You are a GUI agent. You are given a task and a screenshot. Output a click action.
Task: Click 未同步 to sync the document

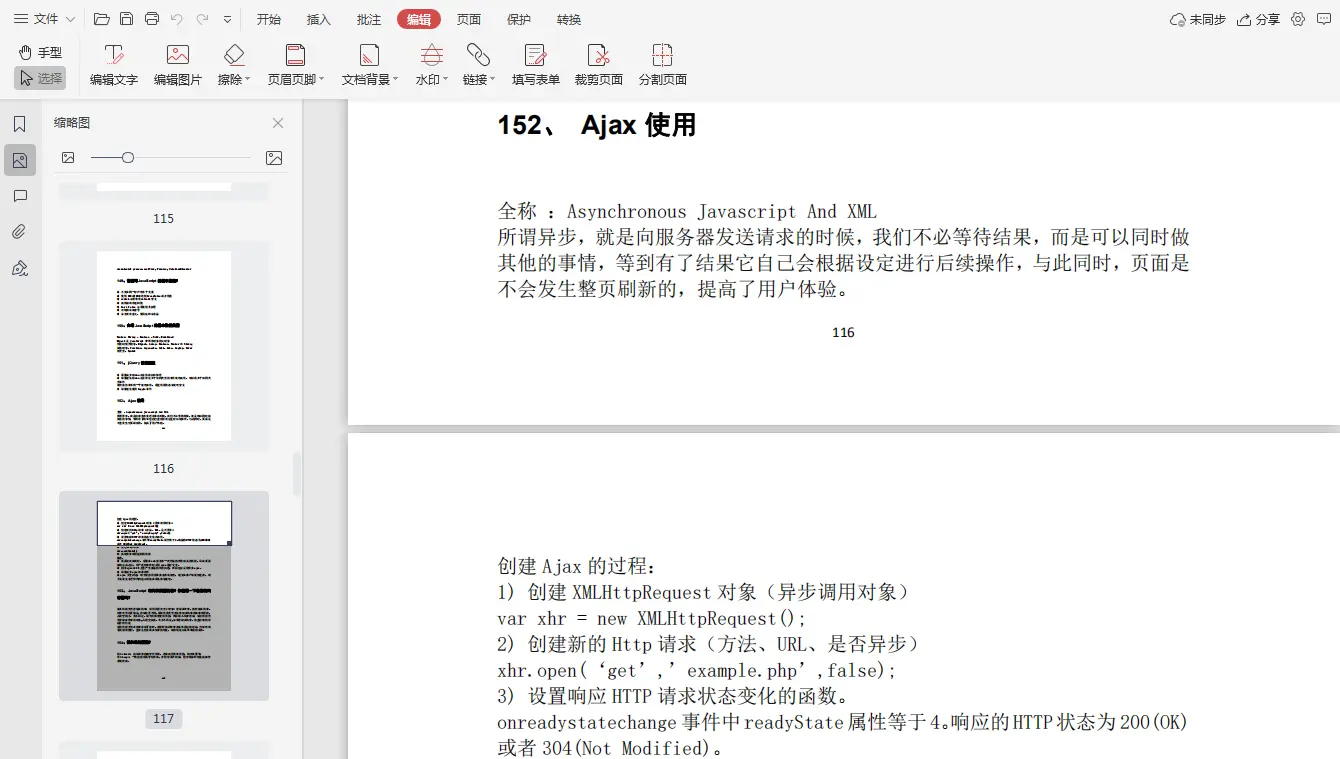1196,18
